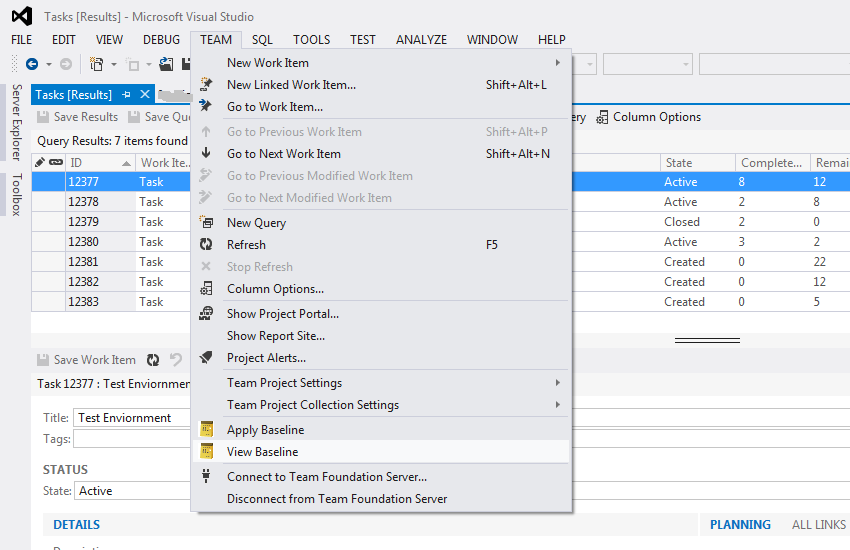Click the Show Project Portal icon

206,313
